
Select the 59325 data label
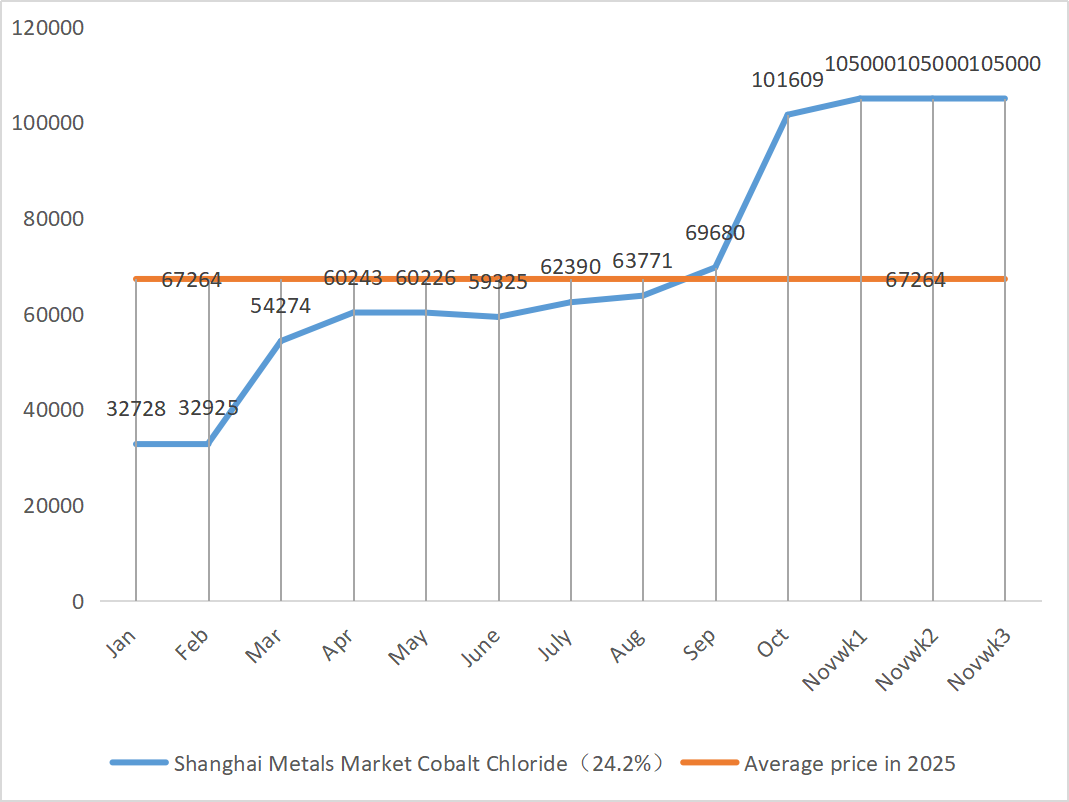497,282
